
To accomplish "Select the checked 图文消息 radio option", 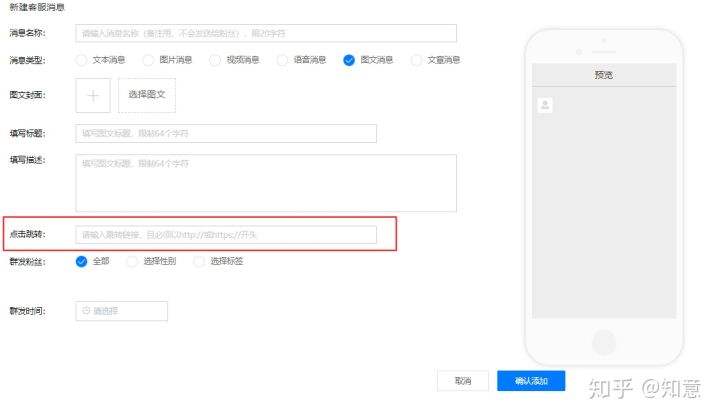I will [349, 60].
